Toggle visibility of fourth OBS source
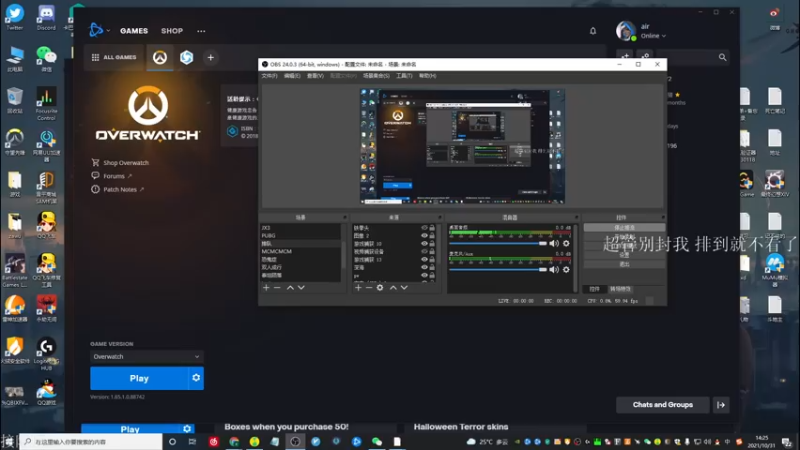 [x=424, y=252]
